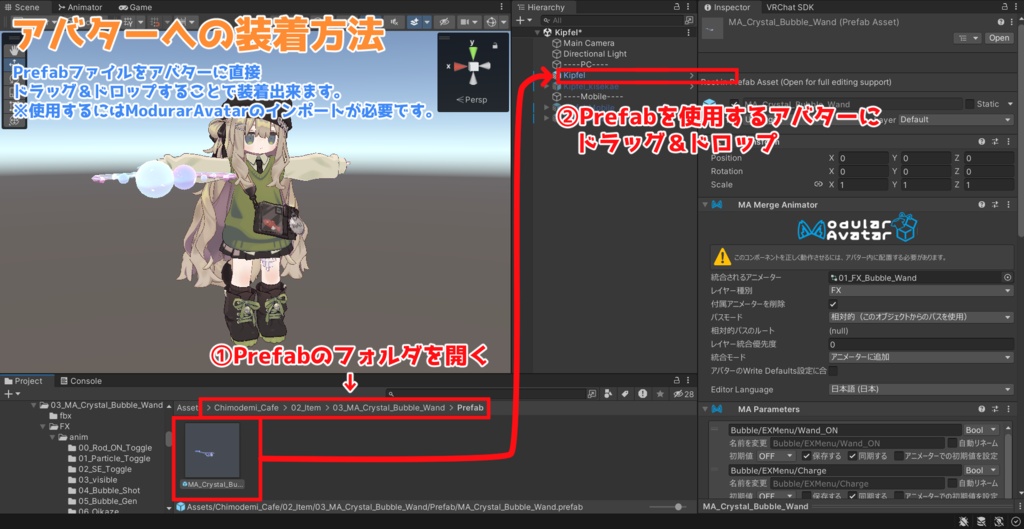The height and width of the screenshot is (529, 1024).
Task: Check 自動リネーム for Wand_ON parameter
Action: click(952, 443)
